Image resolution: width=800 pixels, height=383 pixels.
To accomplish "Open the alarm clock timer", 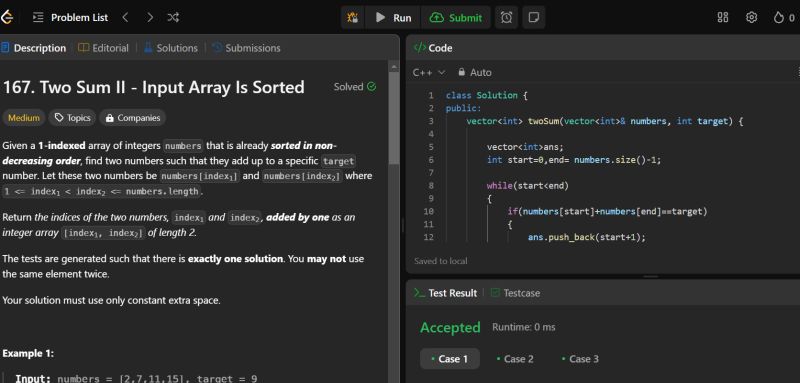I will [506, 17].
